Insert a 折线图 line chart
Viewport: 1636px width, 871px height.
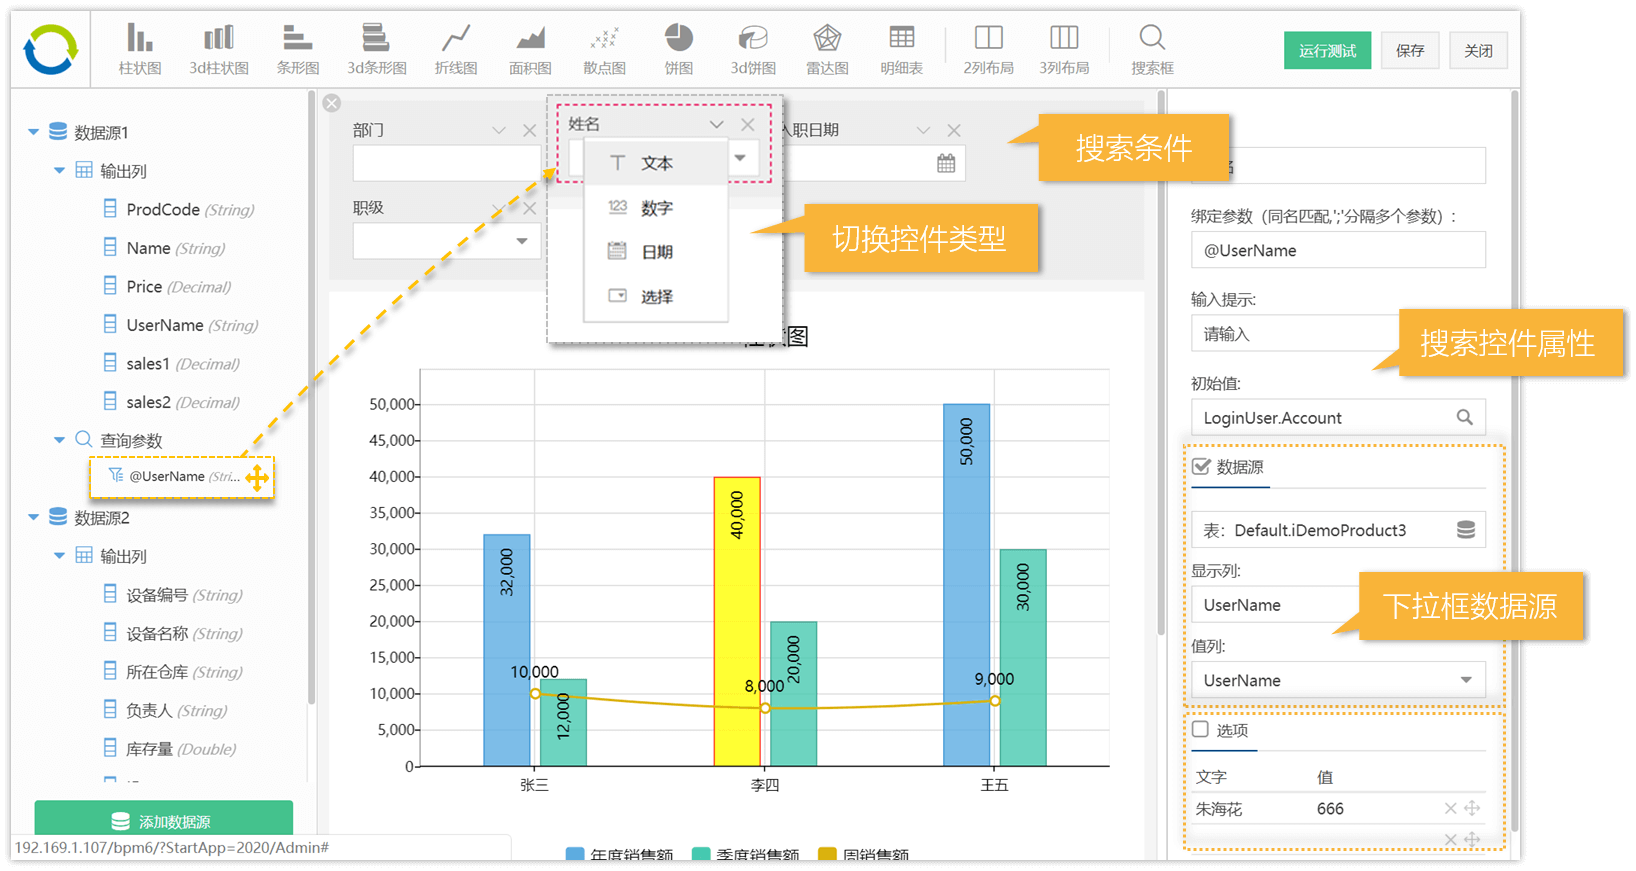tap(456, 49)
